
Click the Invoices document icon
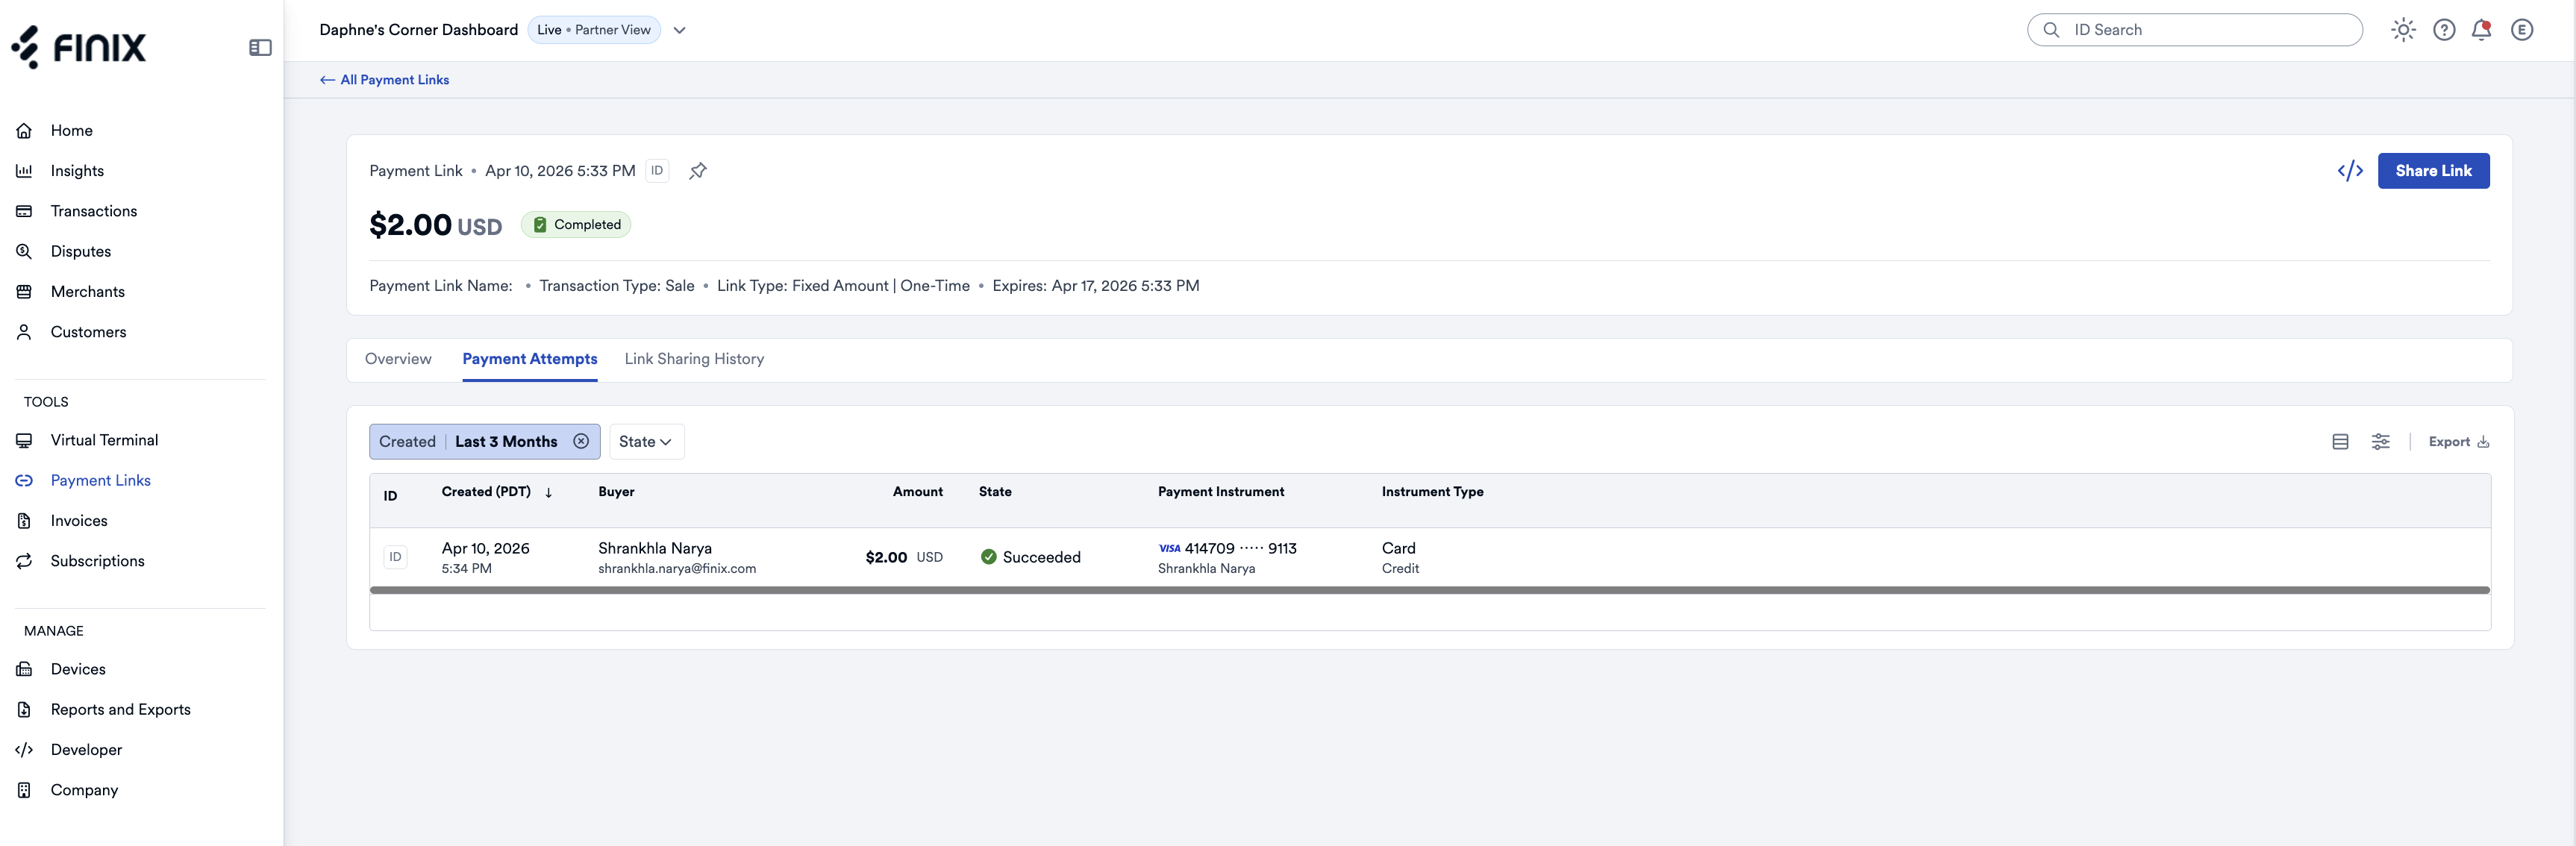(x=24, y=520)
